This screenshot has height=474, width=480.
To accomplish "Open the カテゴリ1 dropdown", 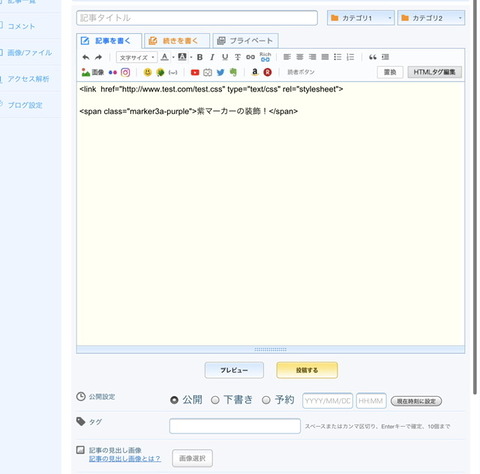I will coord(361,18).
